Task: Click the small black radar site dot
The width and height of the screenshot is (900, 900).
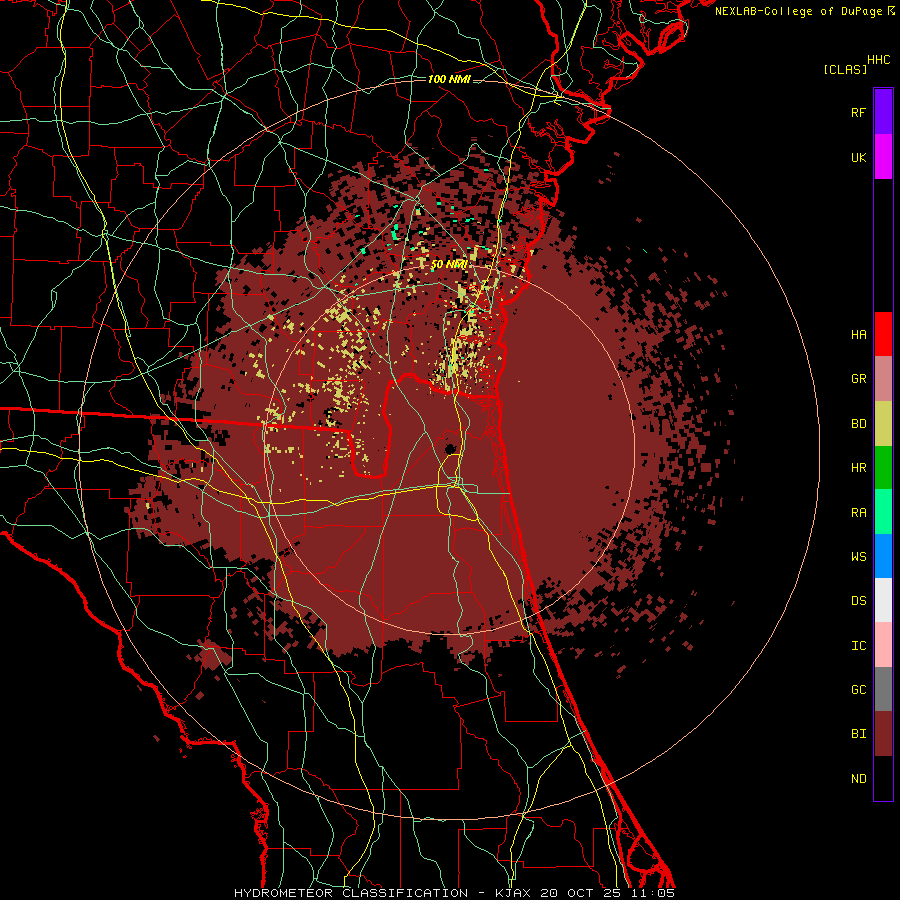Action: coord(451,448)
